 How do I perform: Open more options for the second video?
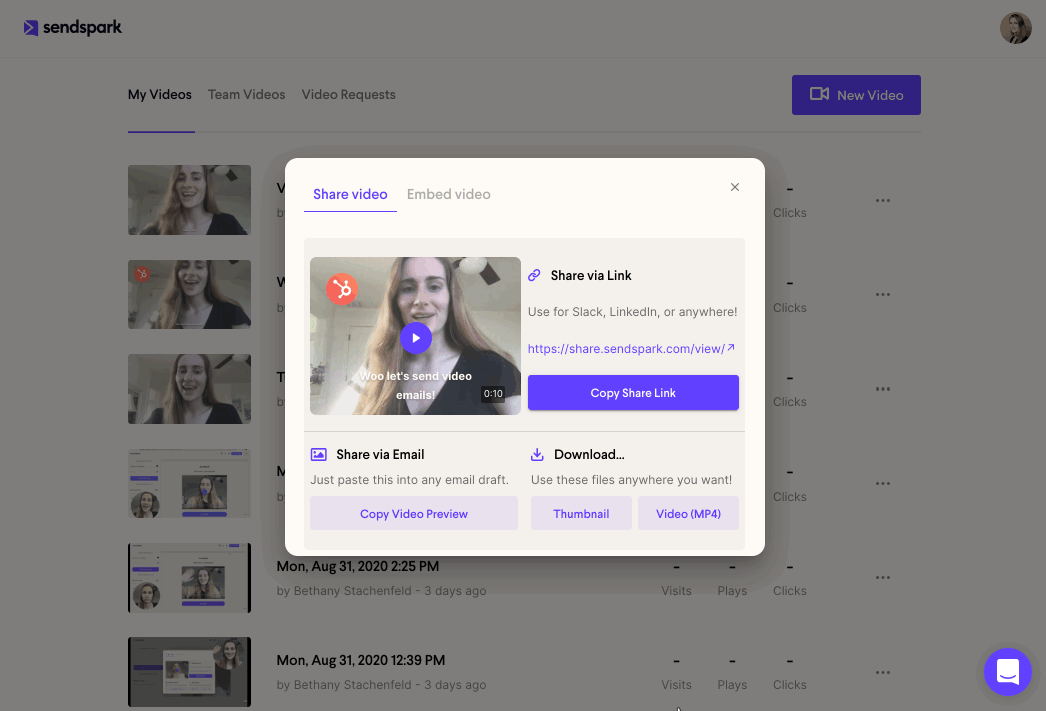[x=883, y=294]
